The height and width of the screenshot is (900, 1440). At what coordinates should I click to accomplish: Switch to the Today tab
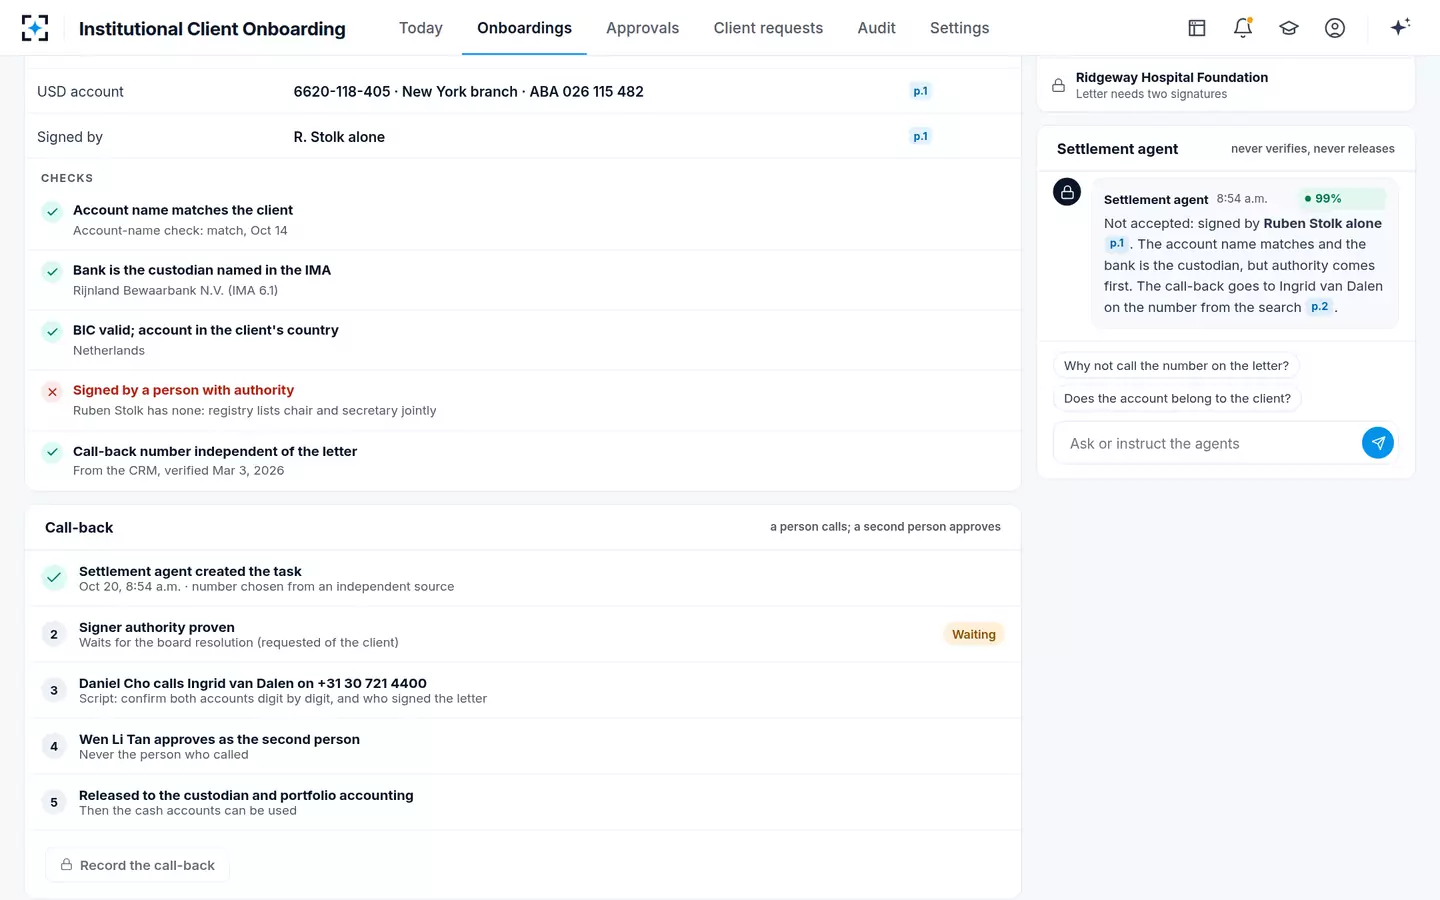[421, 28]
